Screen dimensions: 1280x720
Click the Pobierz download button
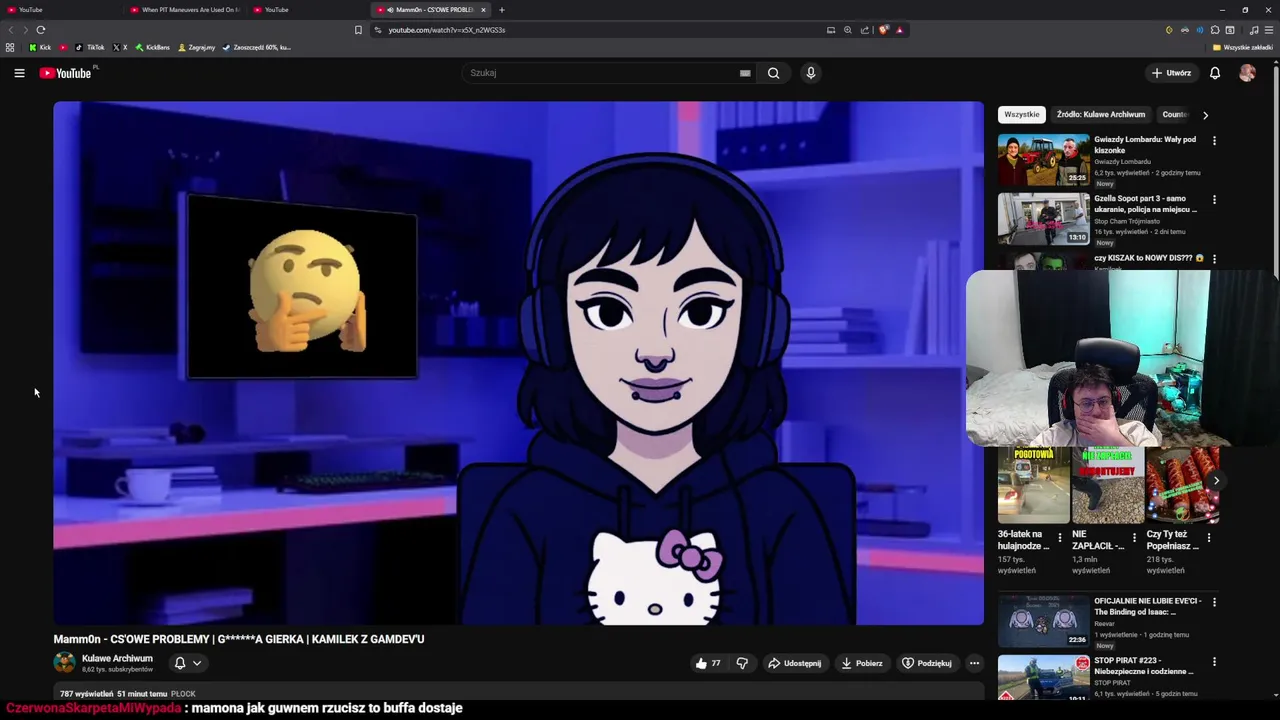861,663
